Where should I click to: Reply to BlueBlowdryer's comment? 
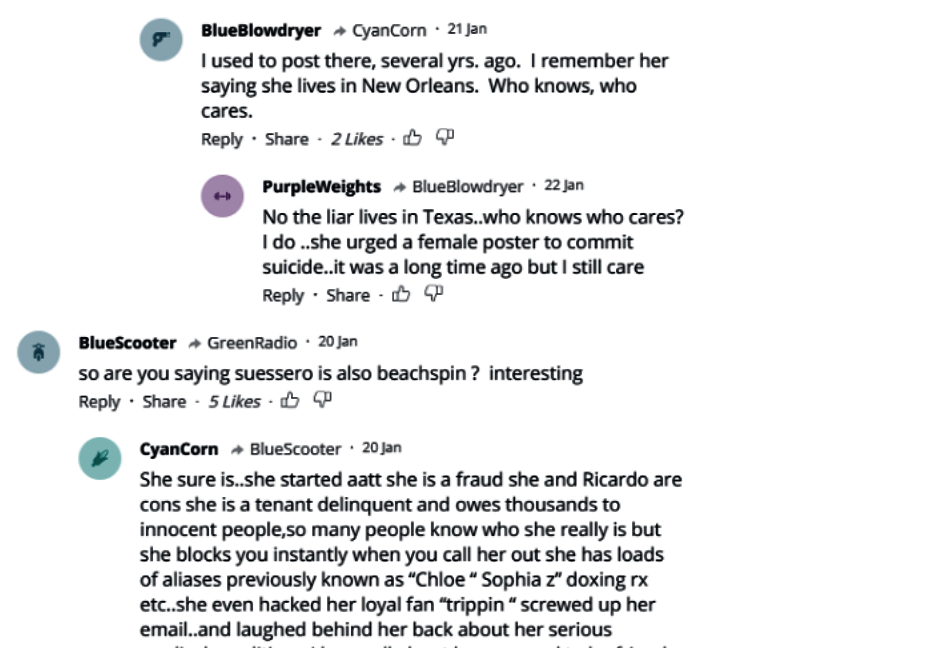click(x=222, y=139)
